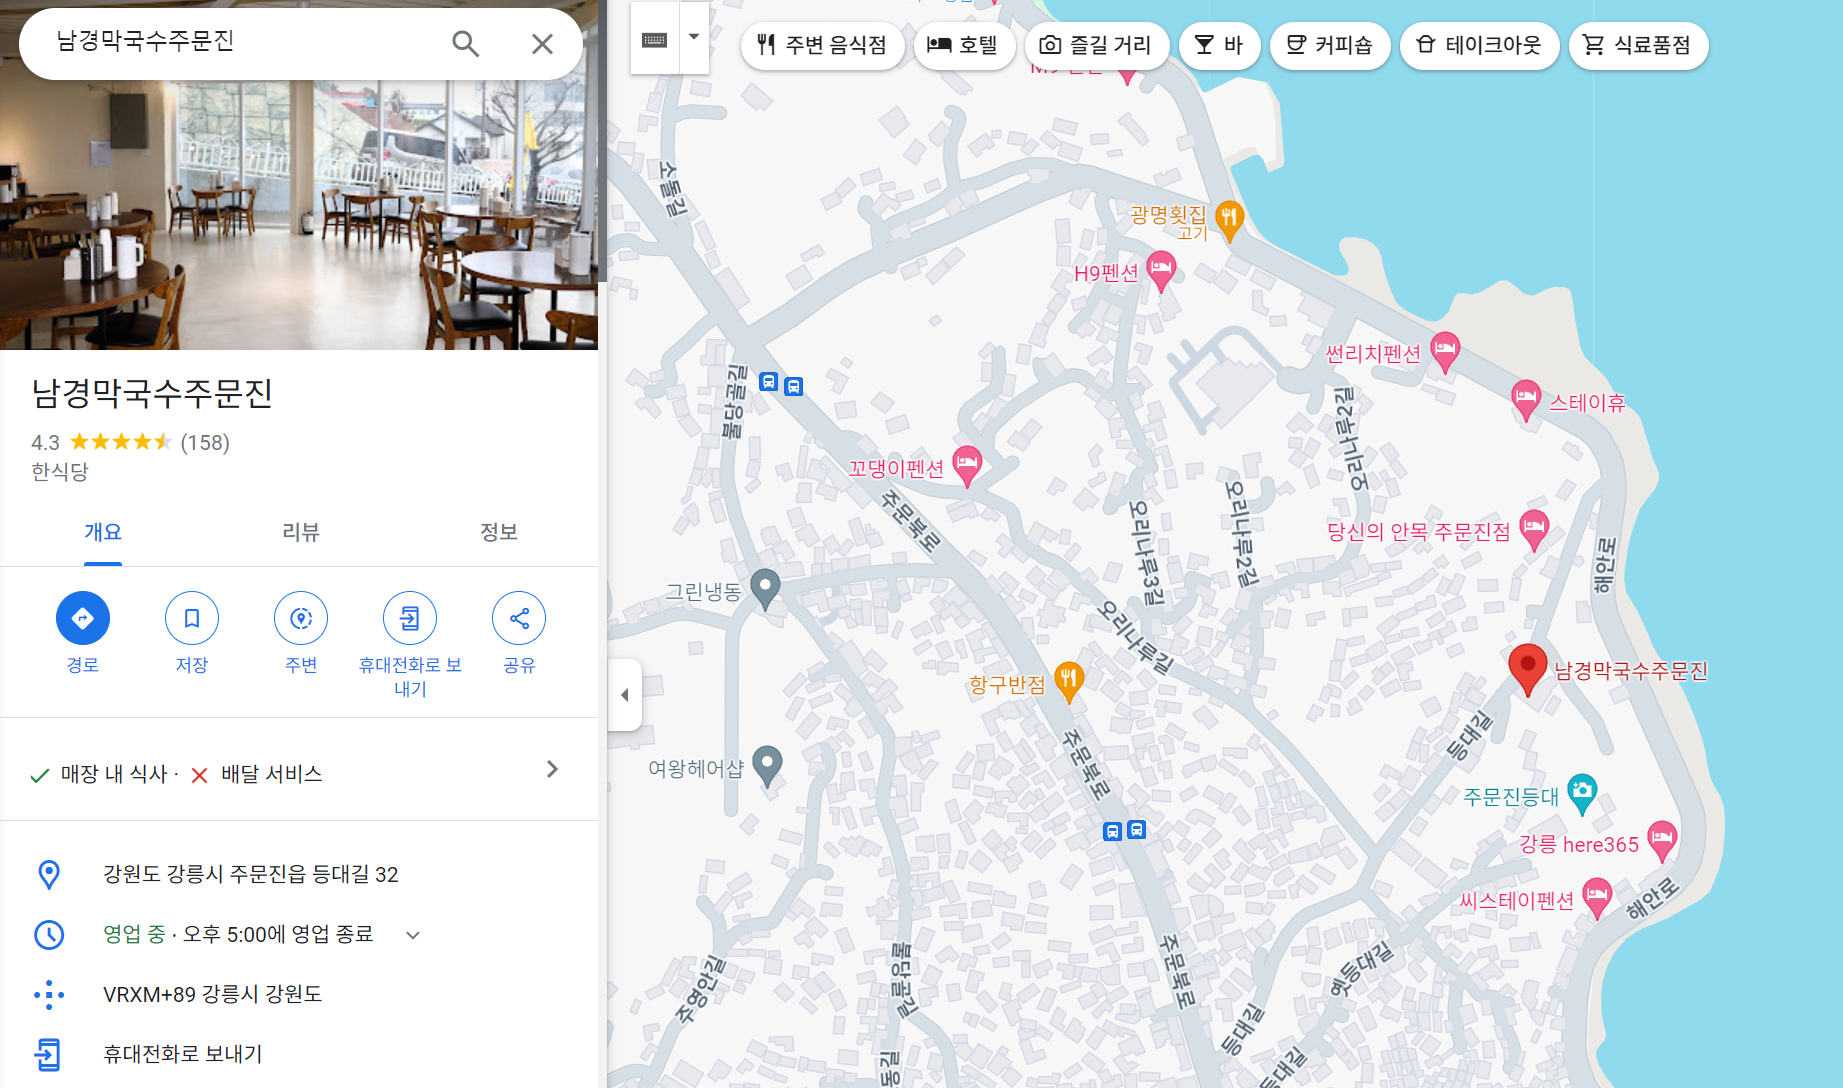Image resolution: width=1843 pixels, height=1088 pixels.
Task: Switch to the 정보 tab
Action: (x=499, y=532)
